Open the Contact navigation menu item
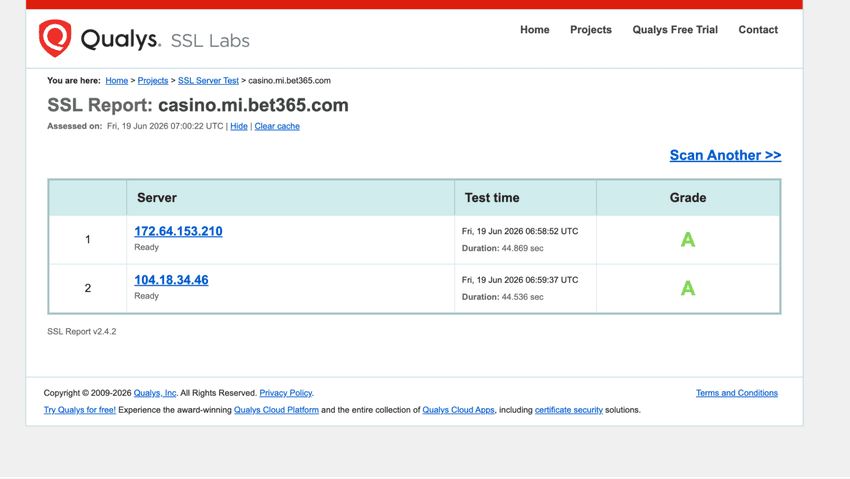The width and height of the screenshot is (850, 479). [758, 30]
